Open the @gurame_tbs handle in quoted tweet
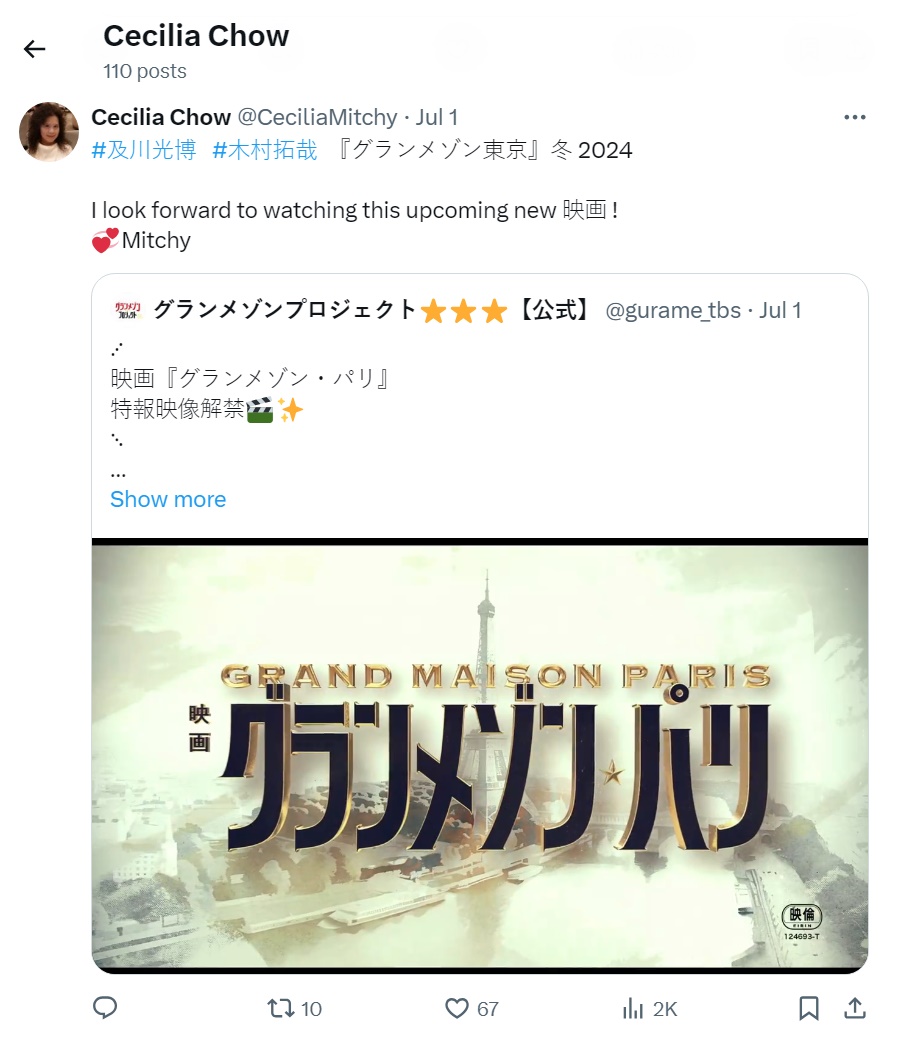Image resolution: width=898 pixels, height=1038 pixels. [673, 310]
